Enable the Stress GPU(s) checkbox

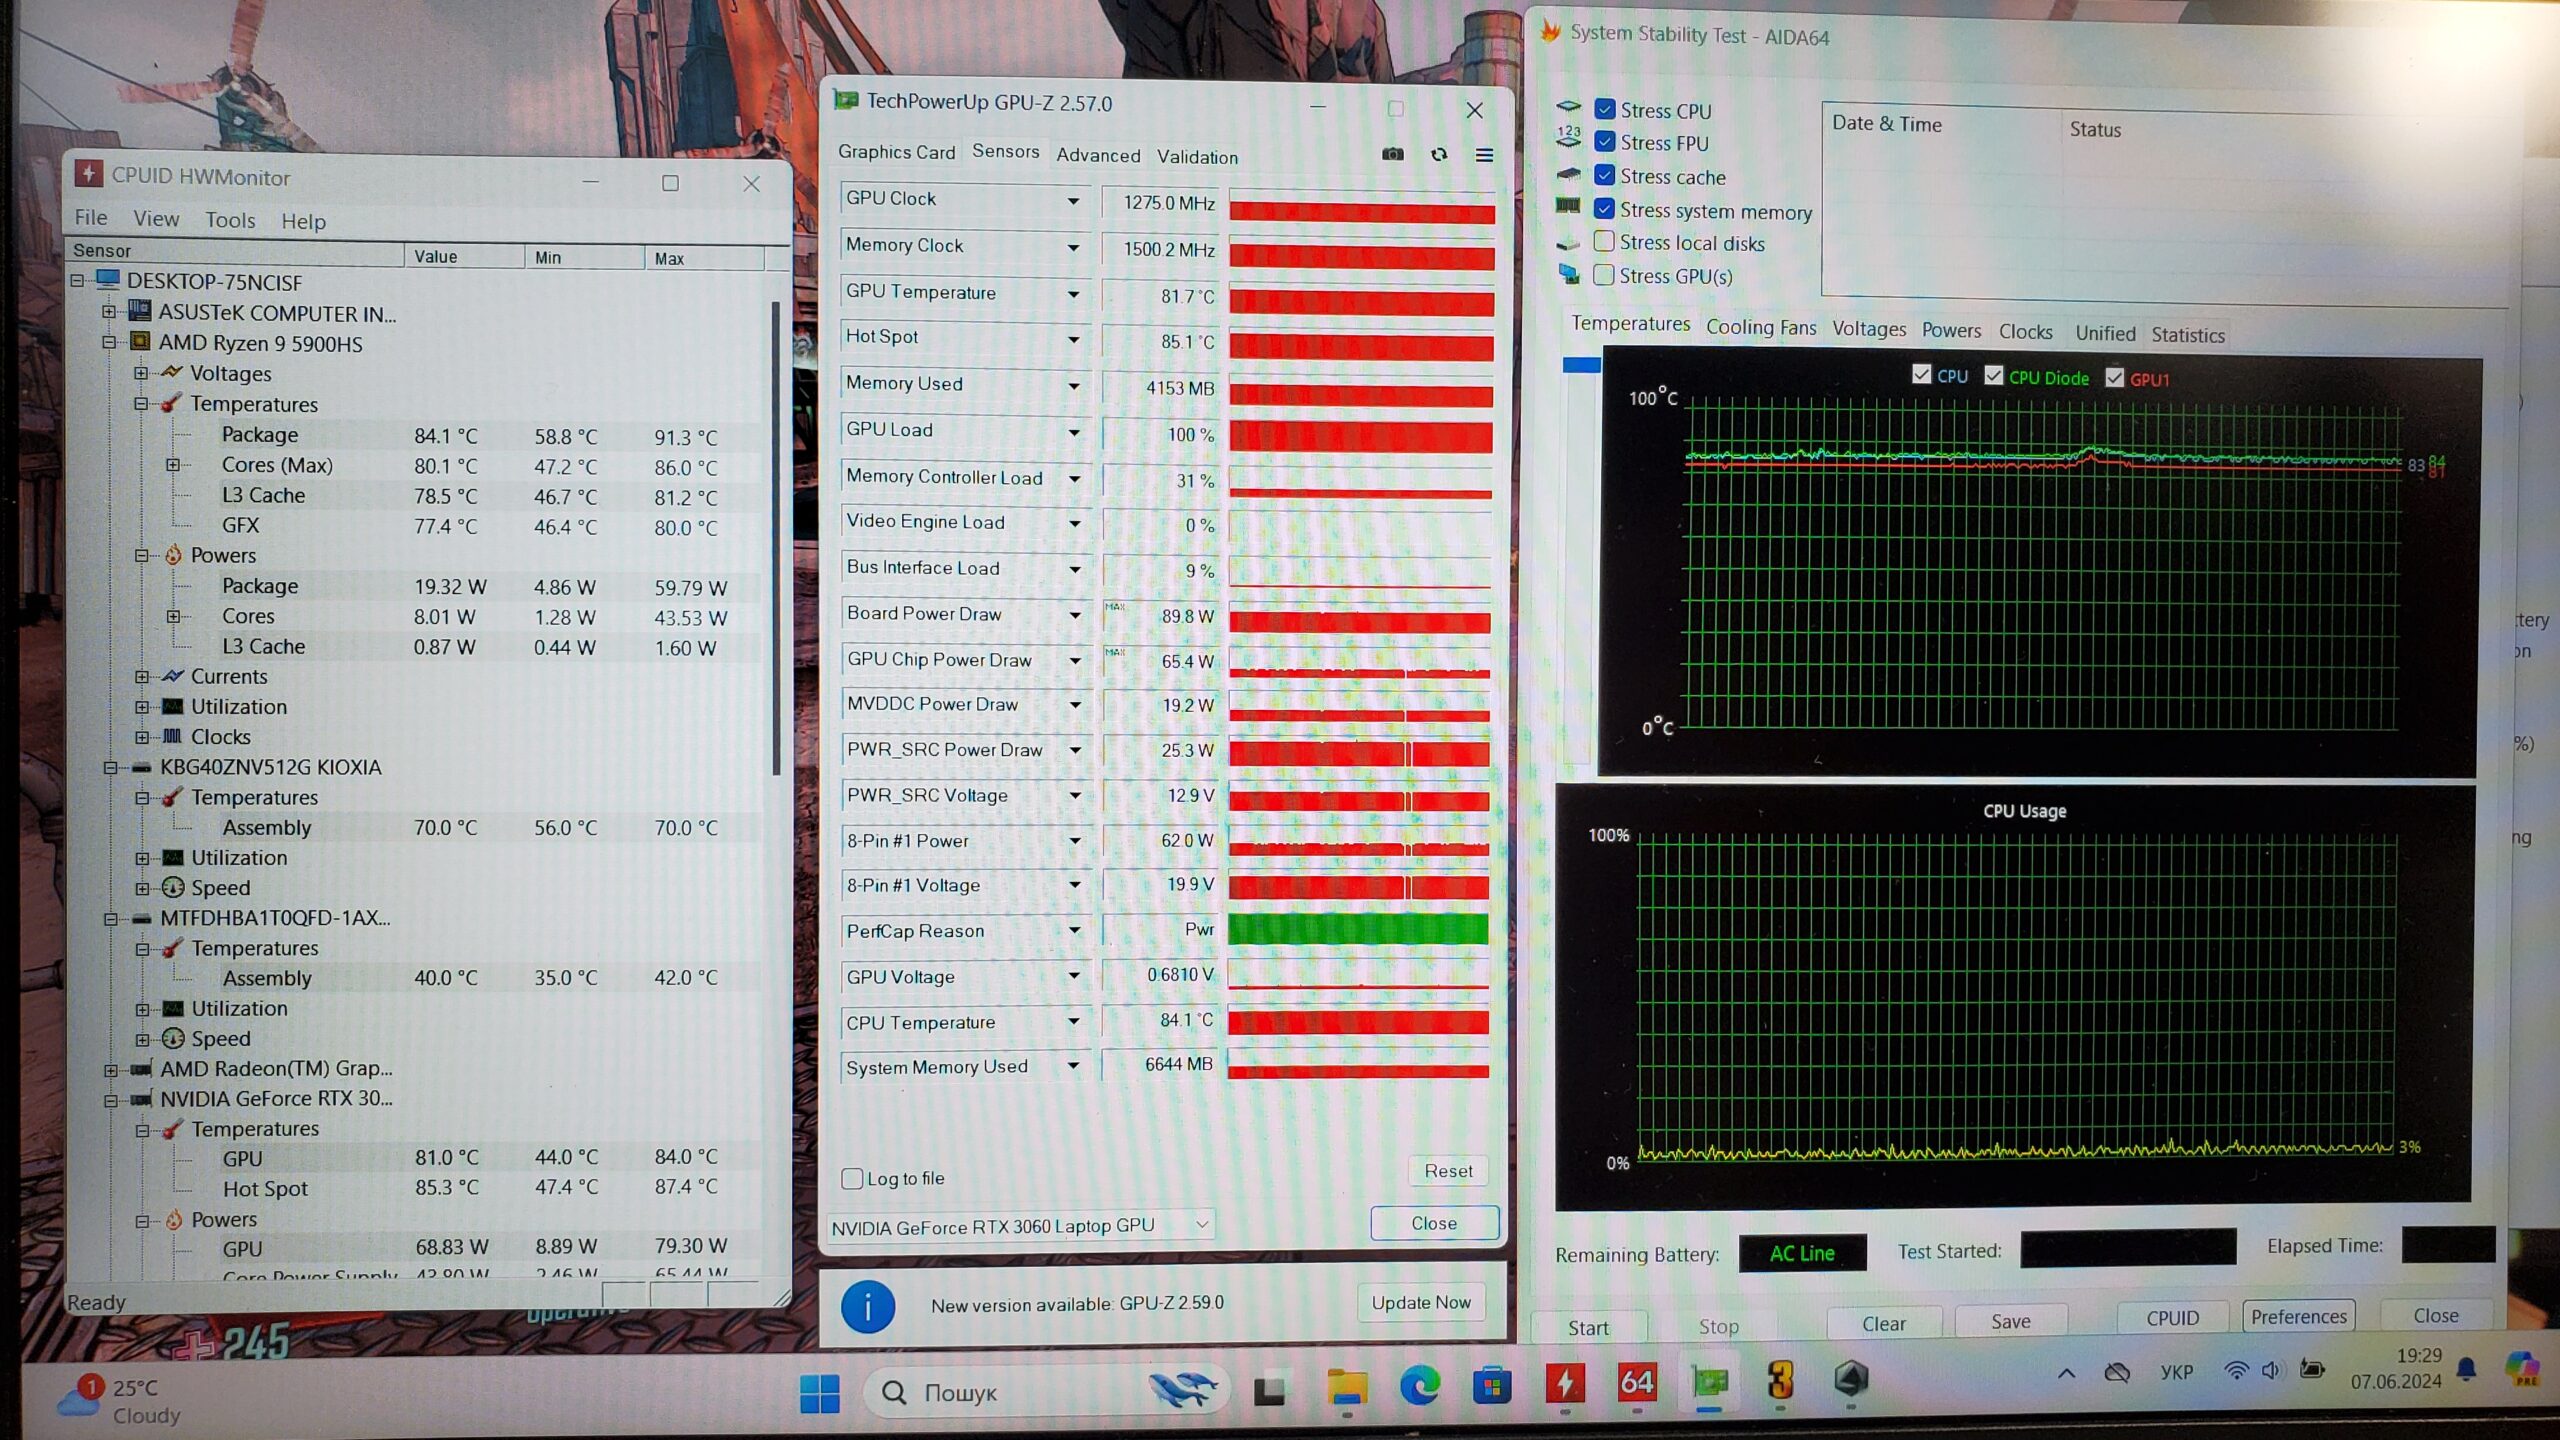[x=1604, y=275]
